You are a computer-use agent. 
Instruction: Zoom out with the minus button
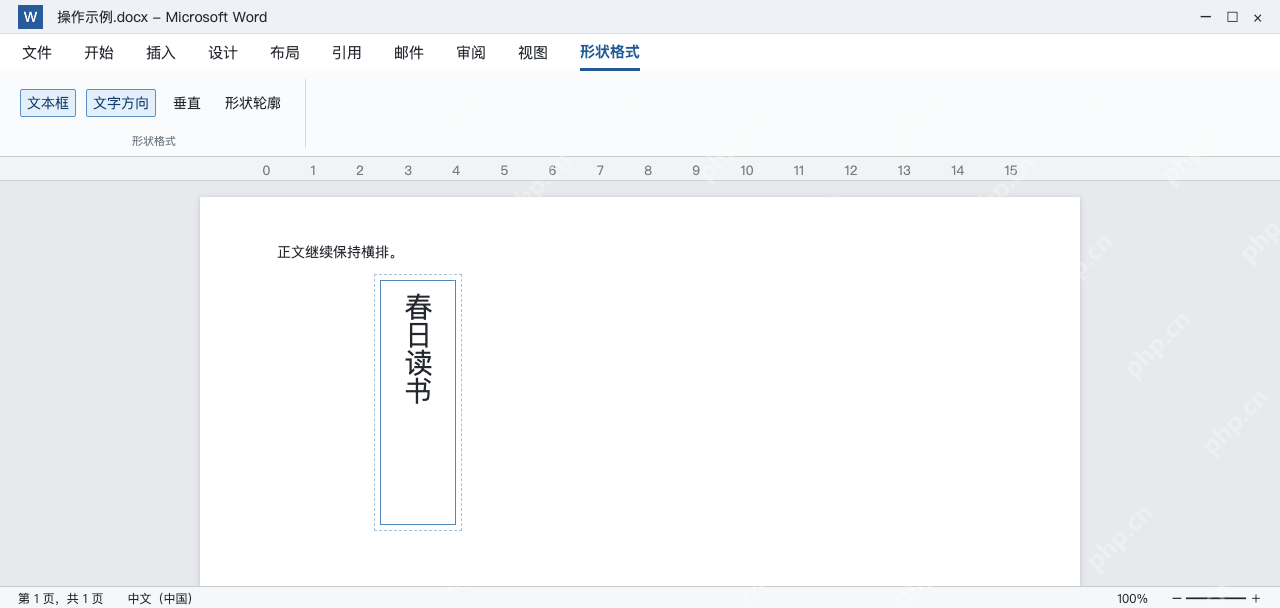click(1176, 598)
